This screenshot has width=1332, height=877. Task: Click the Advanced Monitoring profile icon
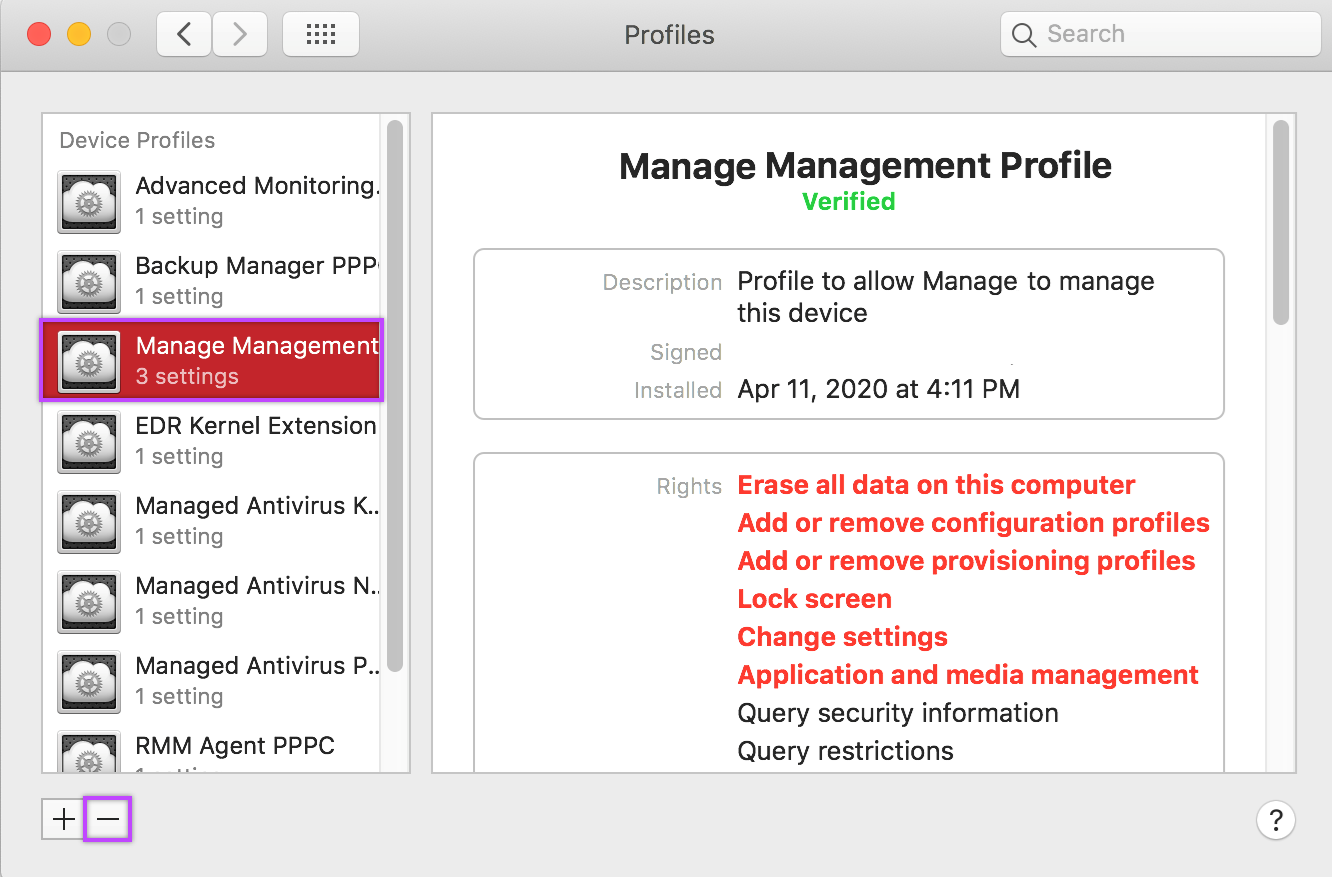coord(90,201)
